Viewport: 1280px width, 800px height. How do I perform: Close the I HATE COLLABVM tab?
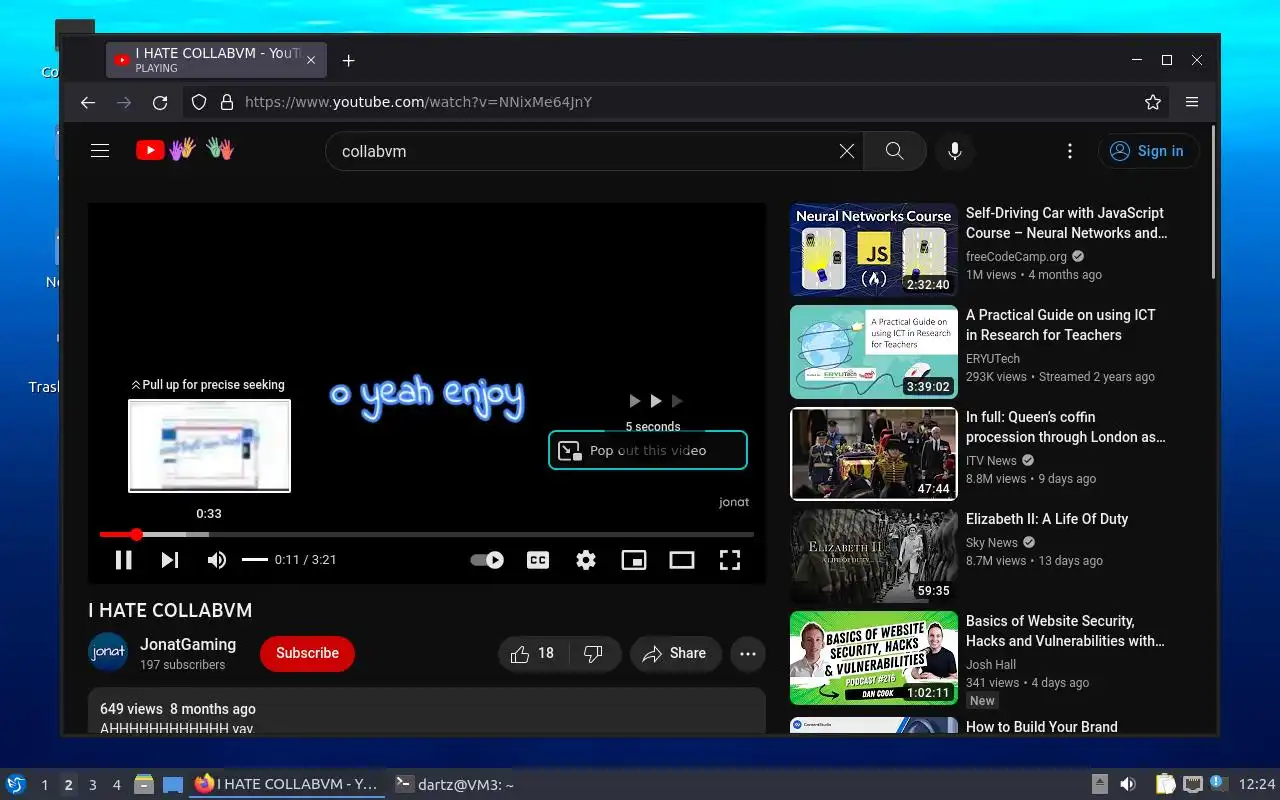pyautogui.click(x=311, y=60)
